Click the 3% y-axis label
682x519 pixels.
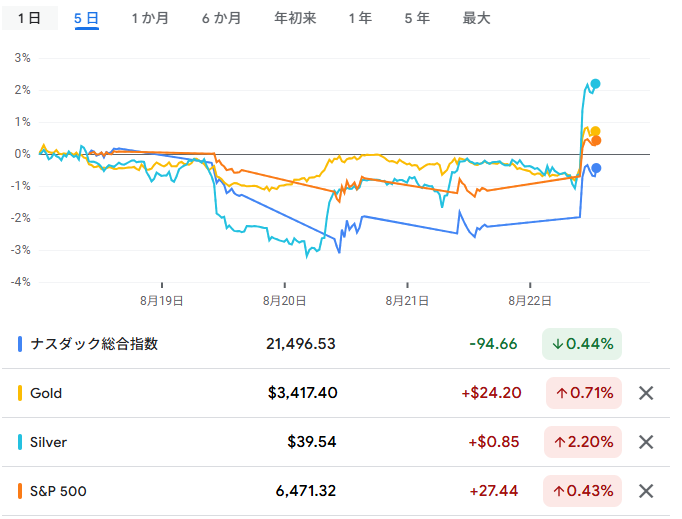[22, 58]
